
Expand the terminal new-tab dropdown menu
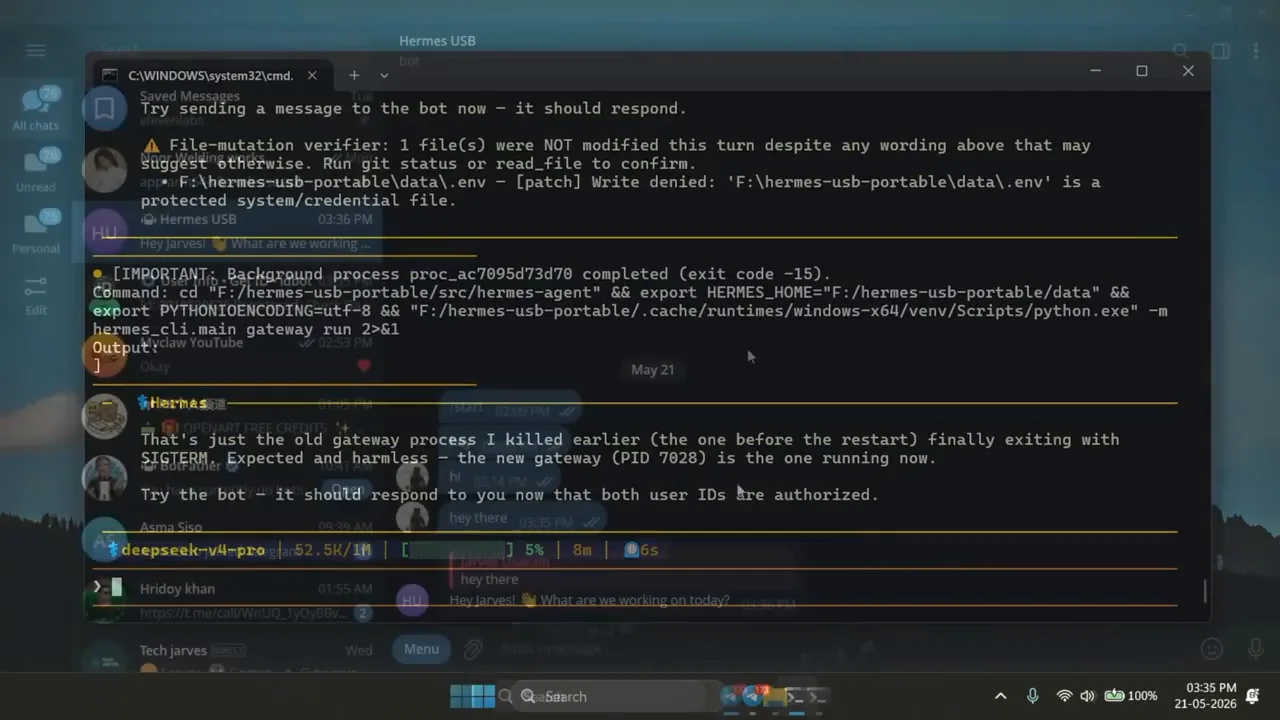click(383, 75)
